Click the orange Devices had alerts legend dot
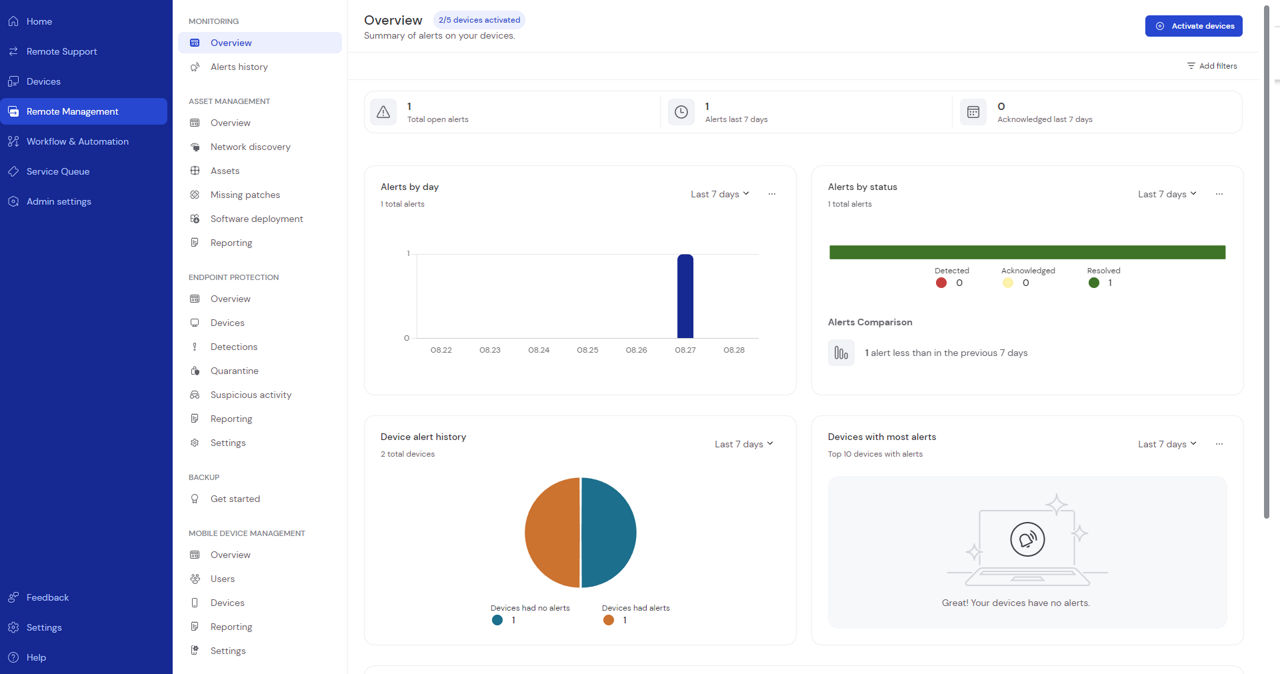Screen dimensions: 1280x674 [x=608, y=620]
